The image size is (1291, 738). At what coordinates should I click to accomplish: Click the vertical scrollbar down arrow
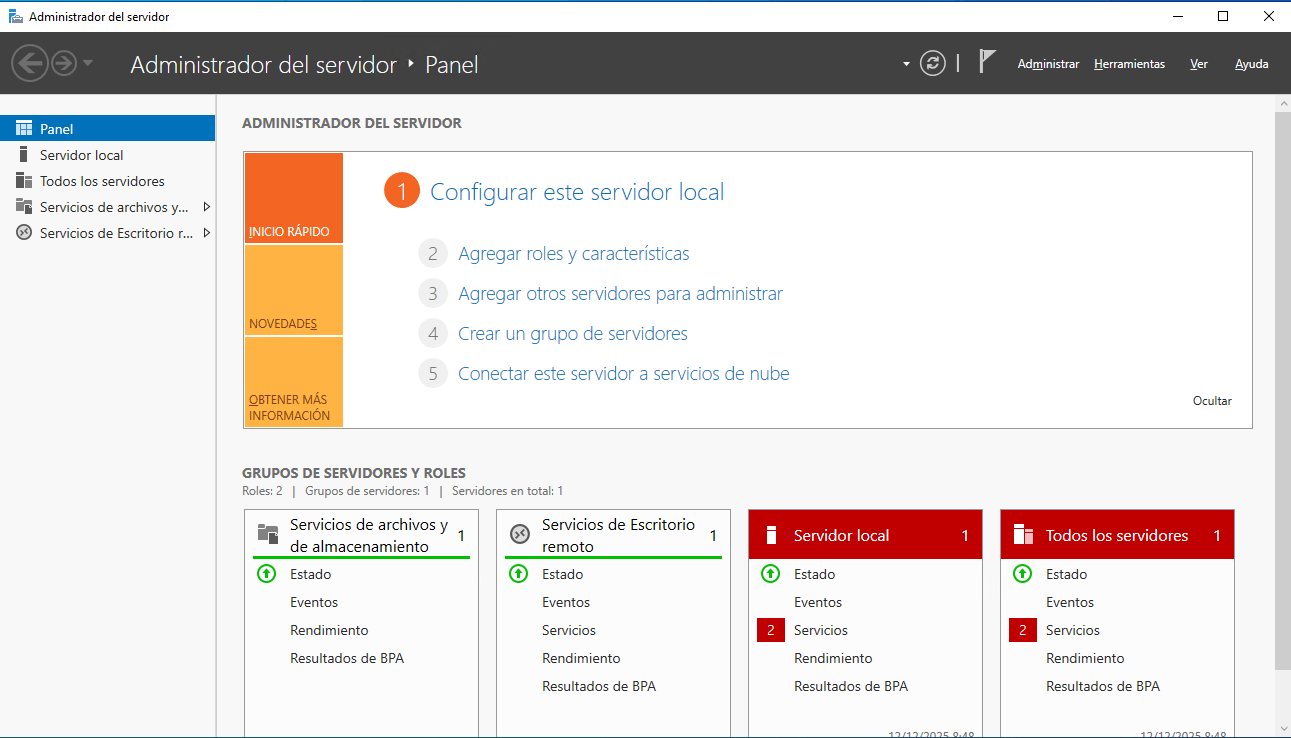(1282, 728)
